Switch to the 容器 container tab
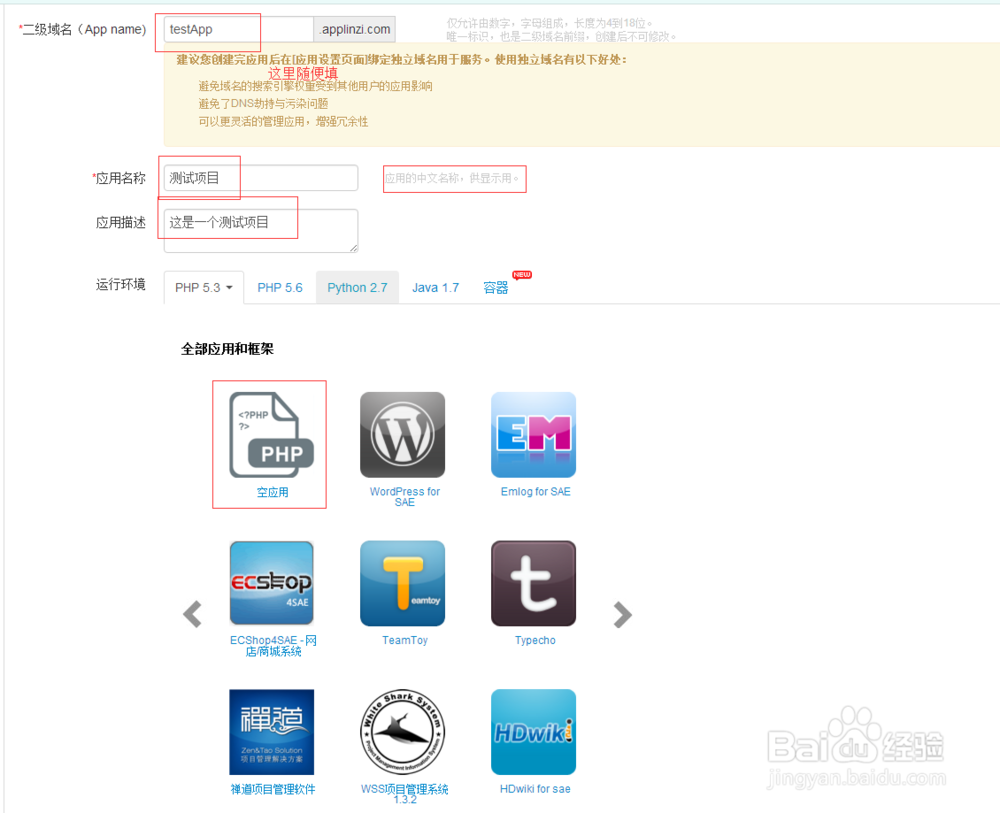The height and width of the screenshot is (813, 1000). click(496, 288)
